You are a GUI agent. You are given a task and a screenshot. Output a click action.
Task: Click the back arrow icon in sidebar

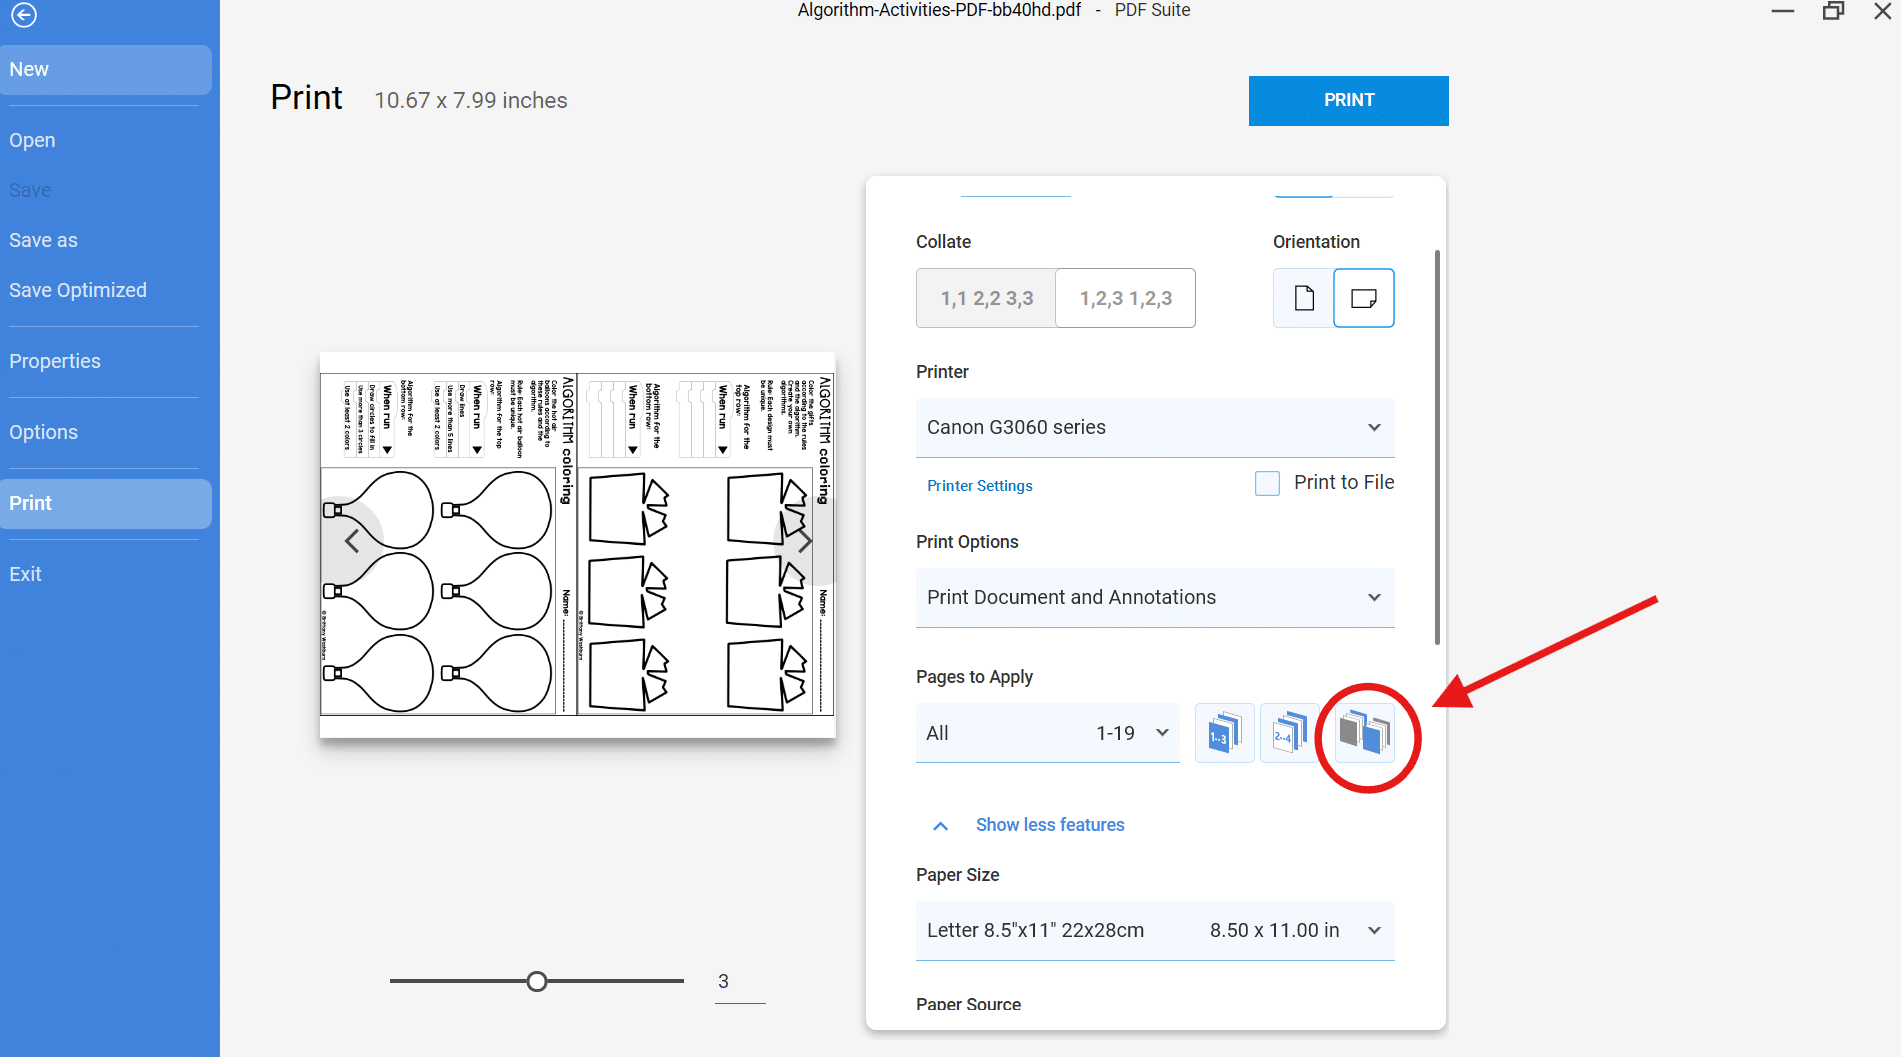click(x=24, y=15)
